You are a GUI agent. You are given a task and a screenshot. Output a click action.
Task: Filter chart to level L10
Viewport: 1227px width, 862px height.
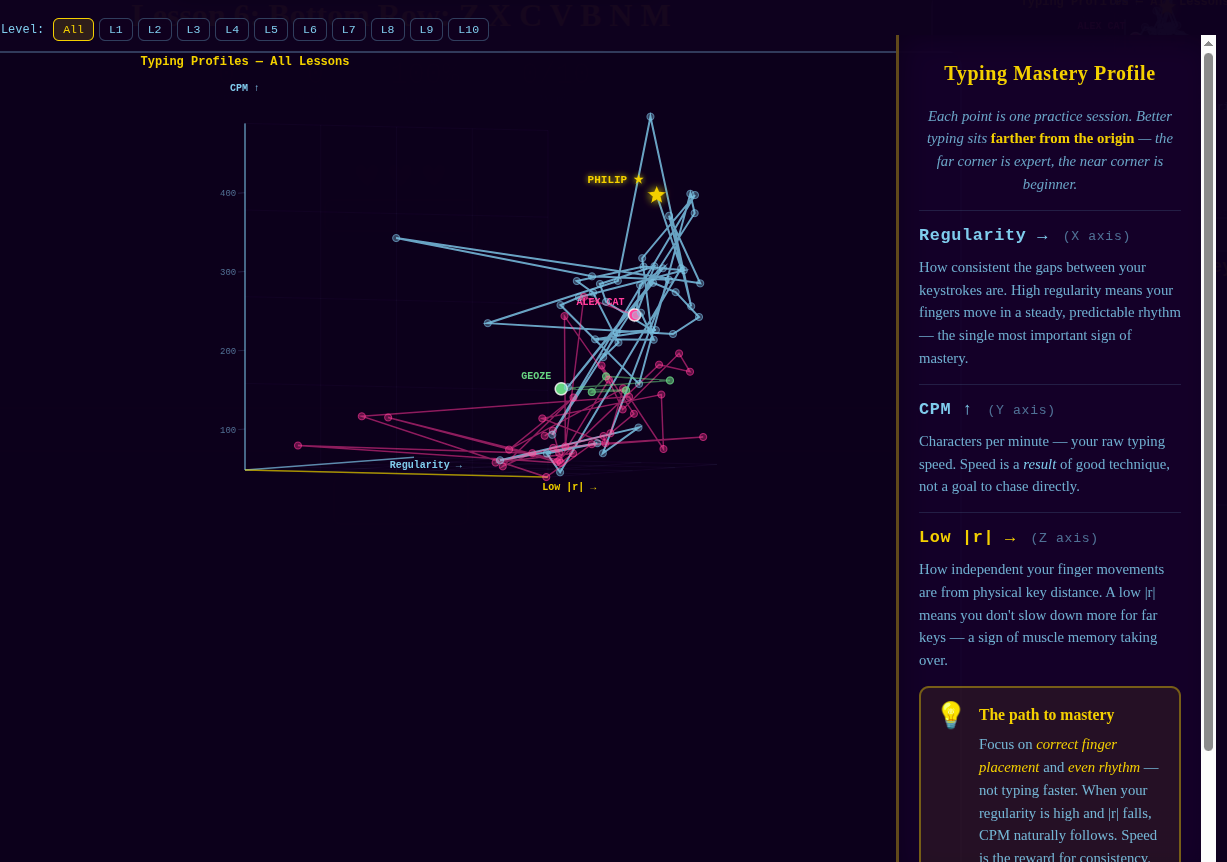(469, 30)
